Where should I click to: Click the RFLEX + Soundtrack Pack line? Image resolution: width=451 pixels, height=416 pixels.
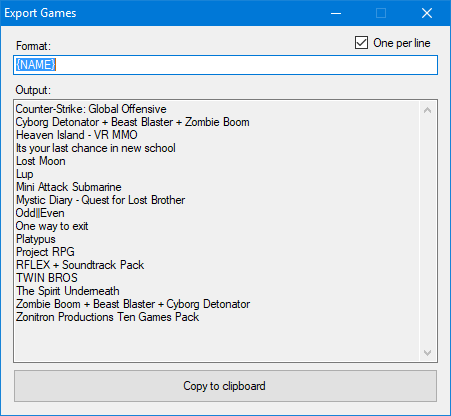80,265
